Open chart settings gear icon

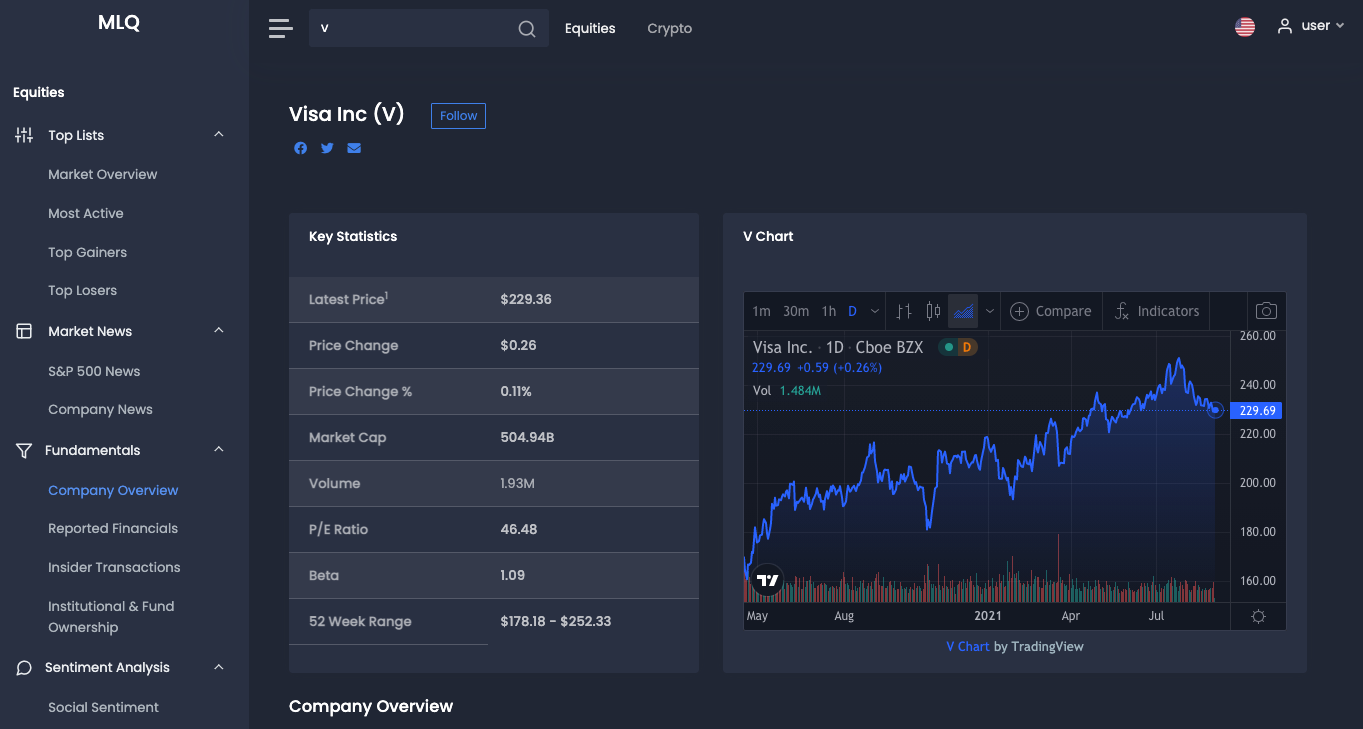click(x=1258, y=616)
